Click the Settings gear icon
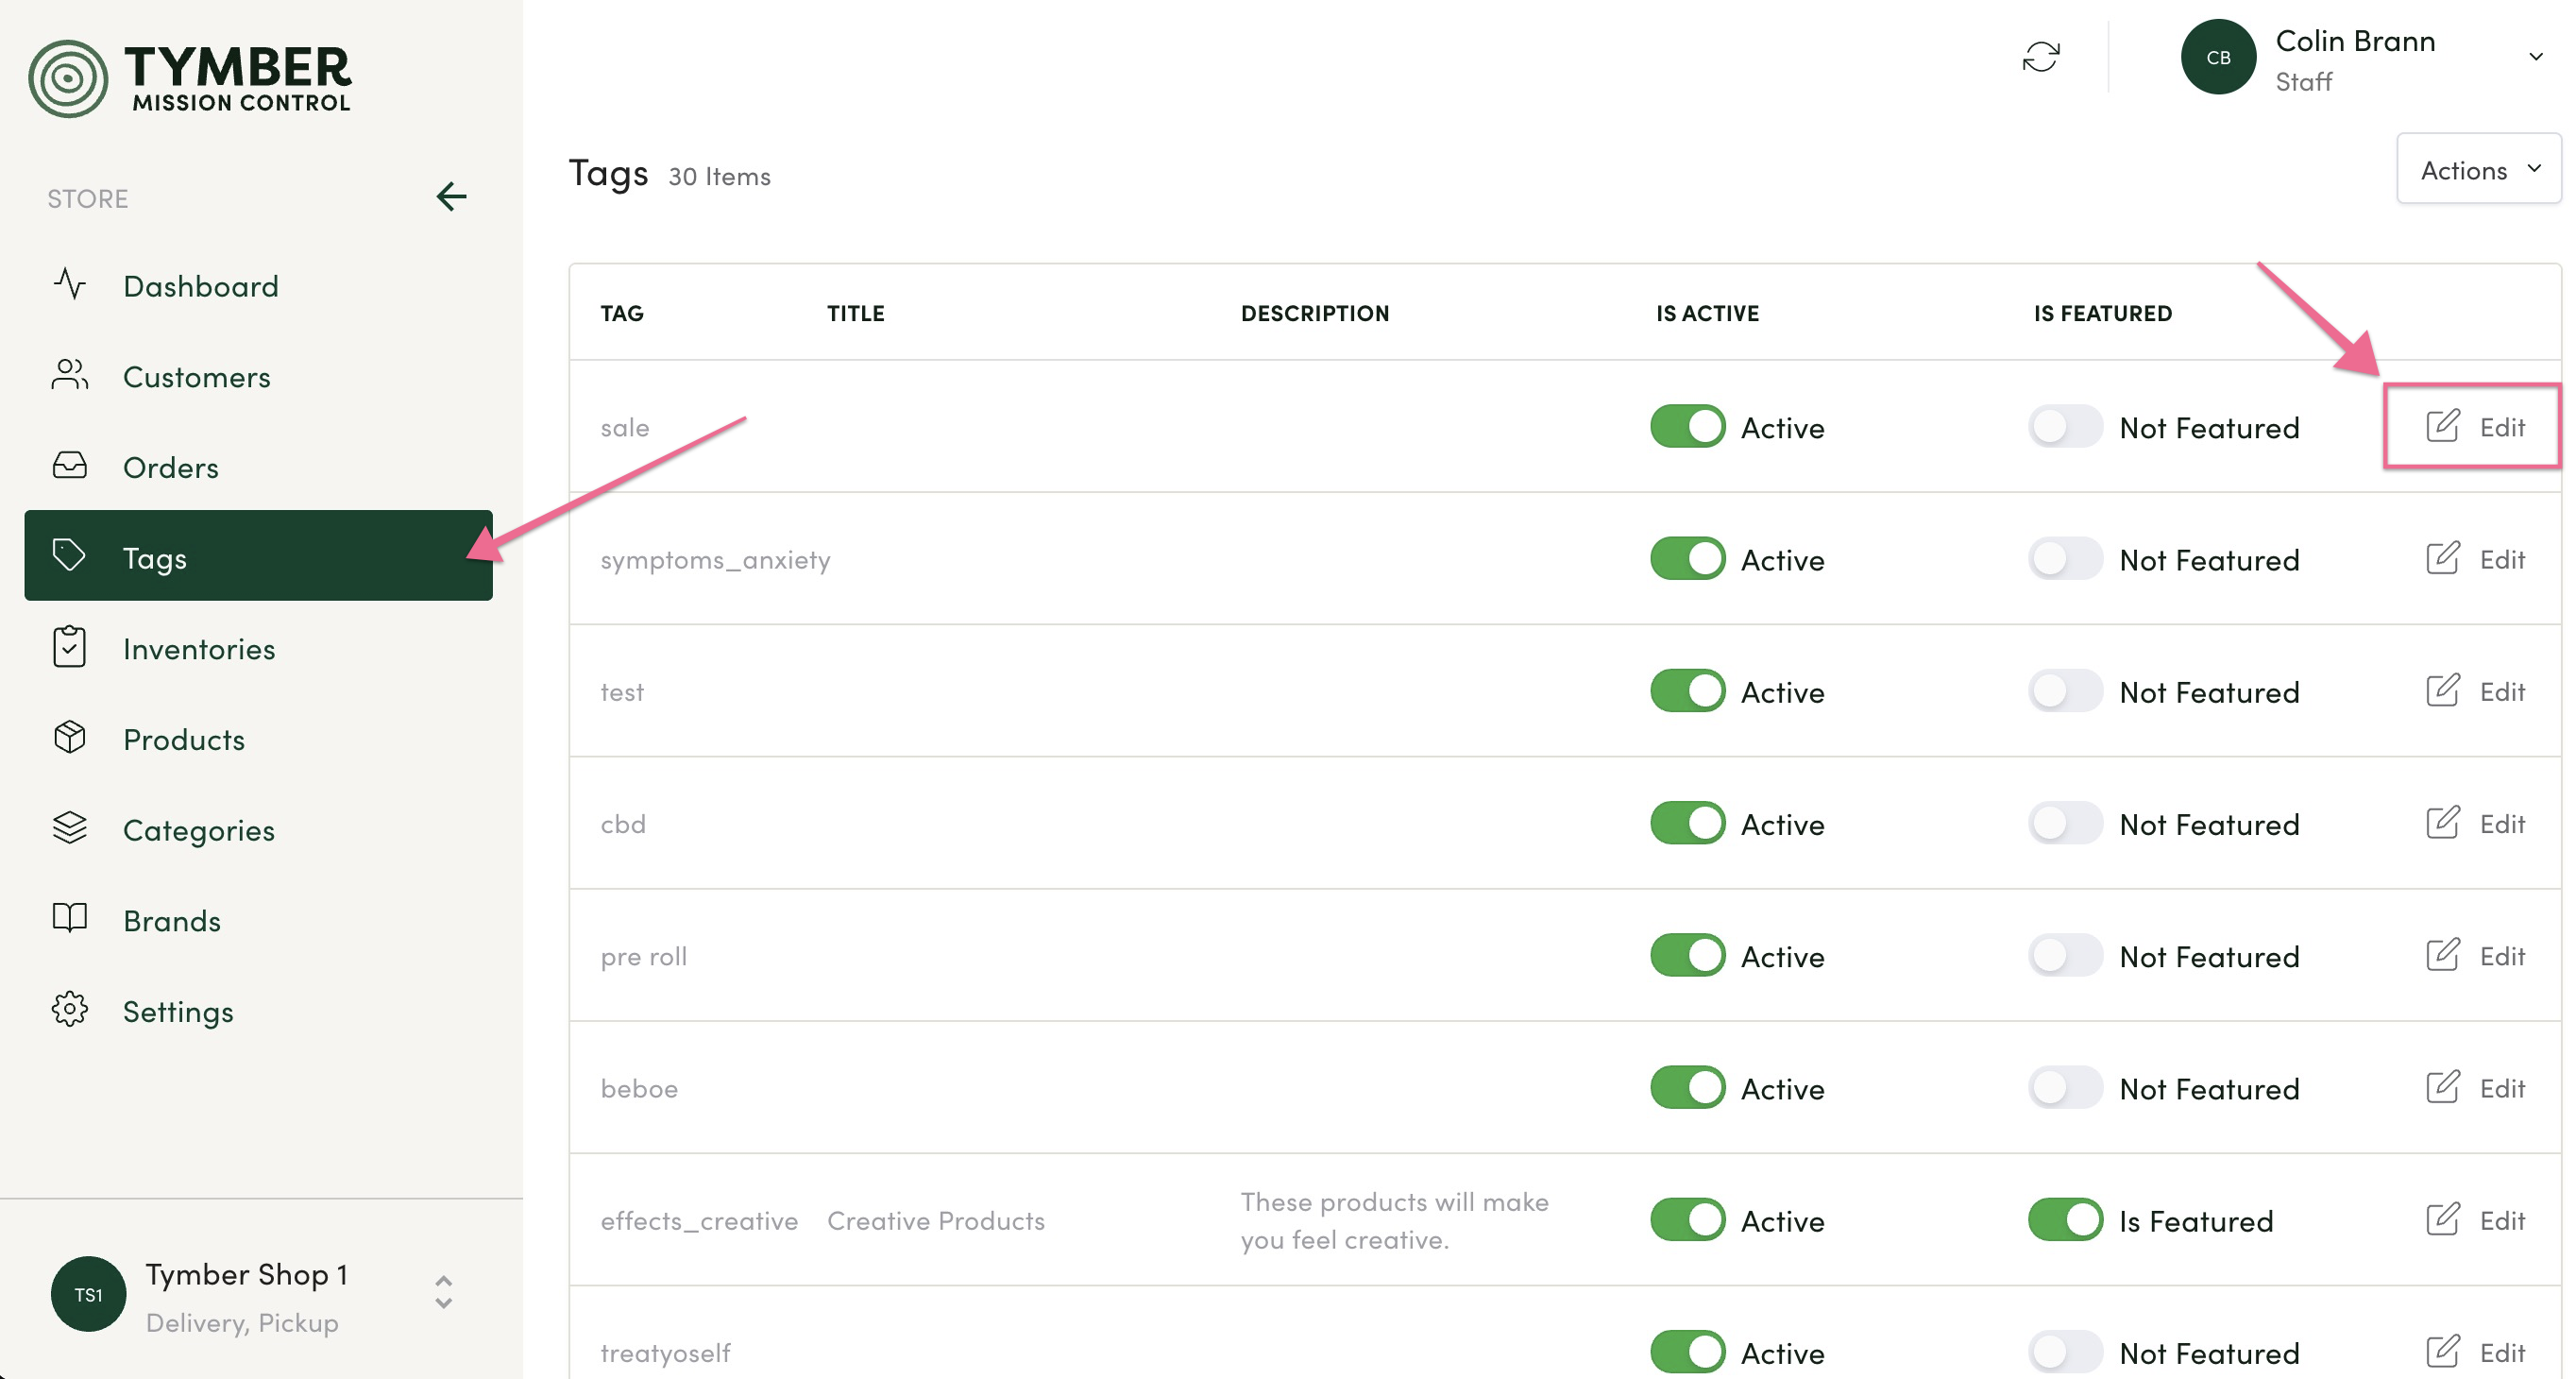2576x1379 pixels. pyautogui.click(x=70, y=1010)
